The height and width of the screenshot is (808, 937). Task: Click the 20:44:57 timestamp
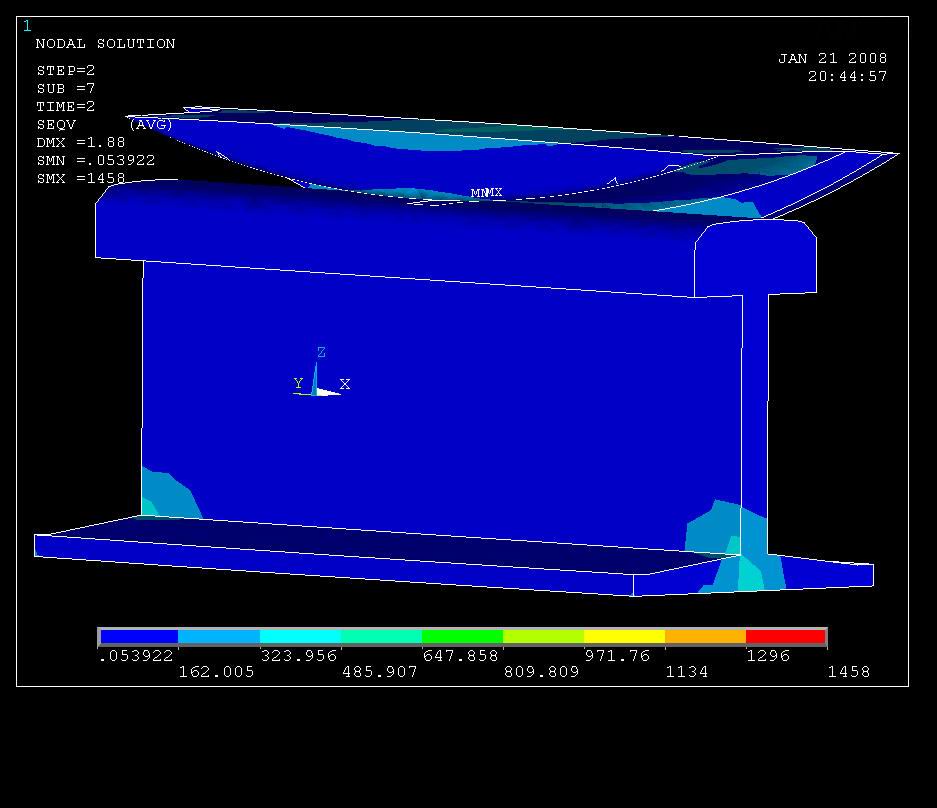tap(847, 76)
